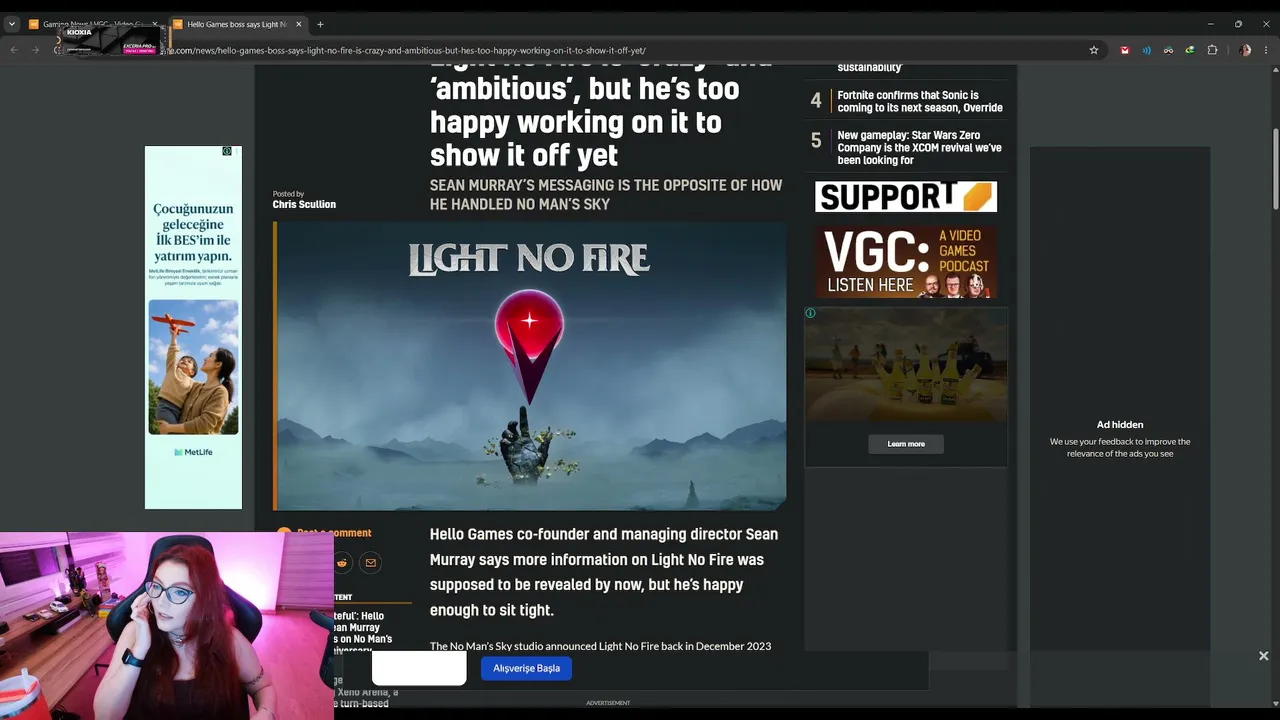Open the VGC podcast Listen Here banner

pyautogui.click(x=906, y=262)
